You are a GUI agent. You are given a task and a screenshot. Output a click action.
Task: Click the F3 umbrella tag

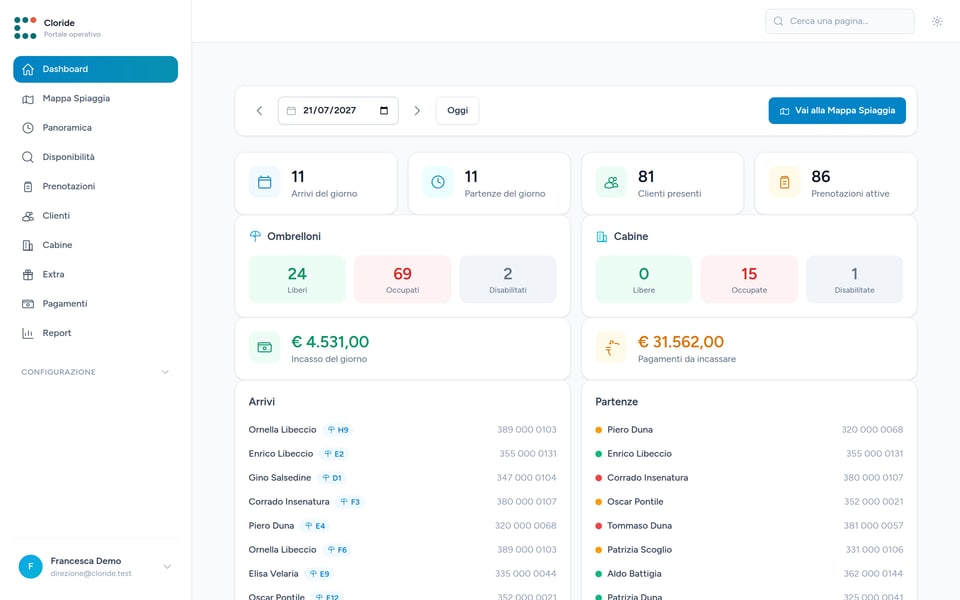pyautogui.click(x=350, y=502)
